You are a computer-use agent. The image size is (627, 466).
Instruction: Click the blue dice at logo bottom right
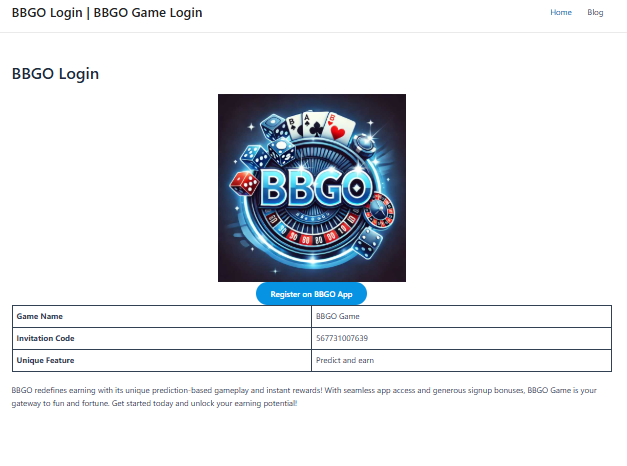[368, 243]
